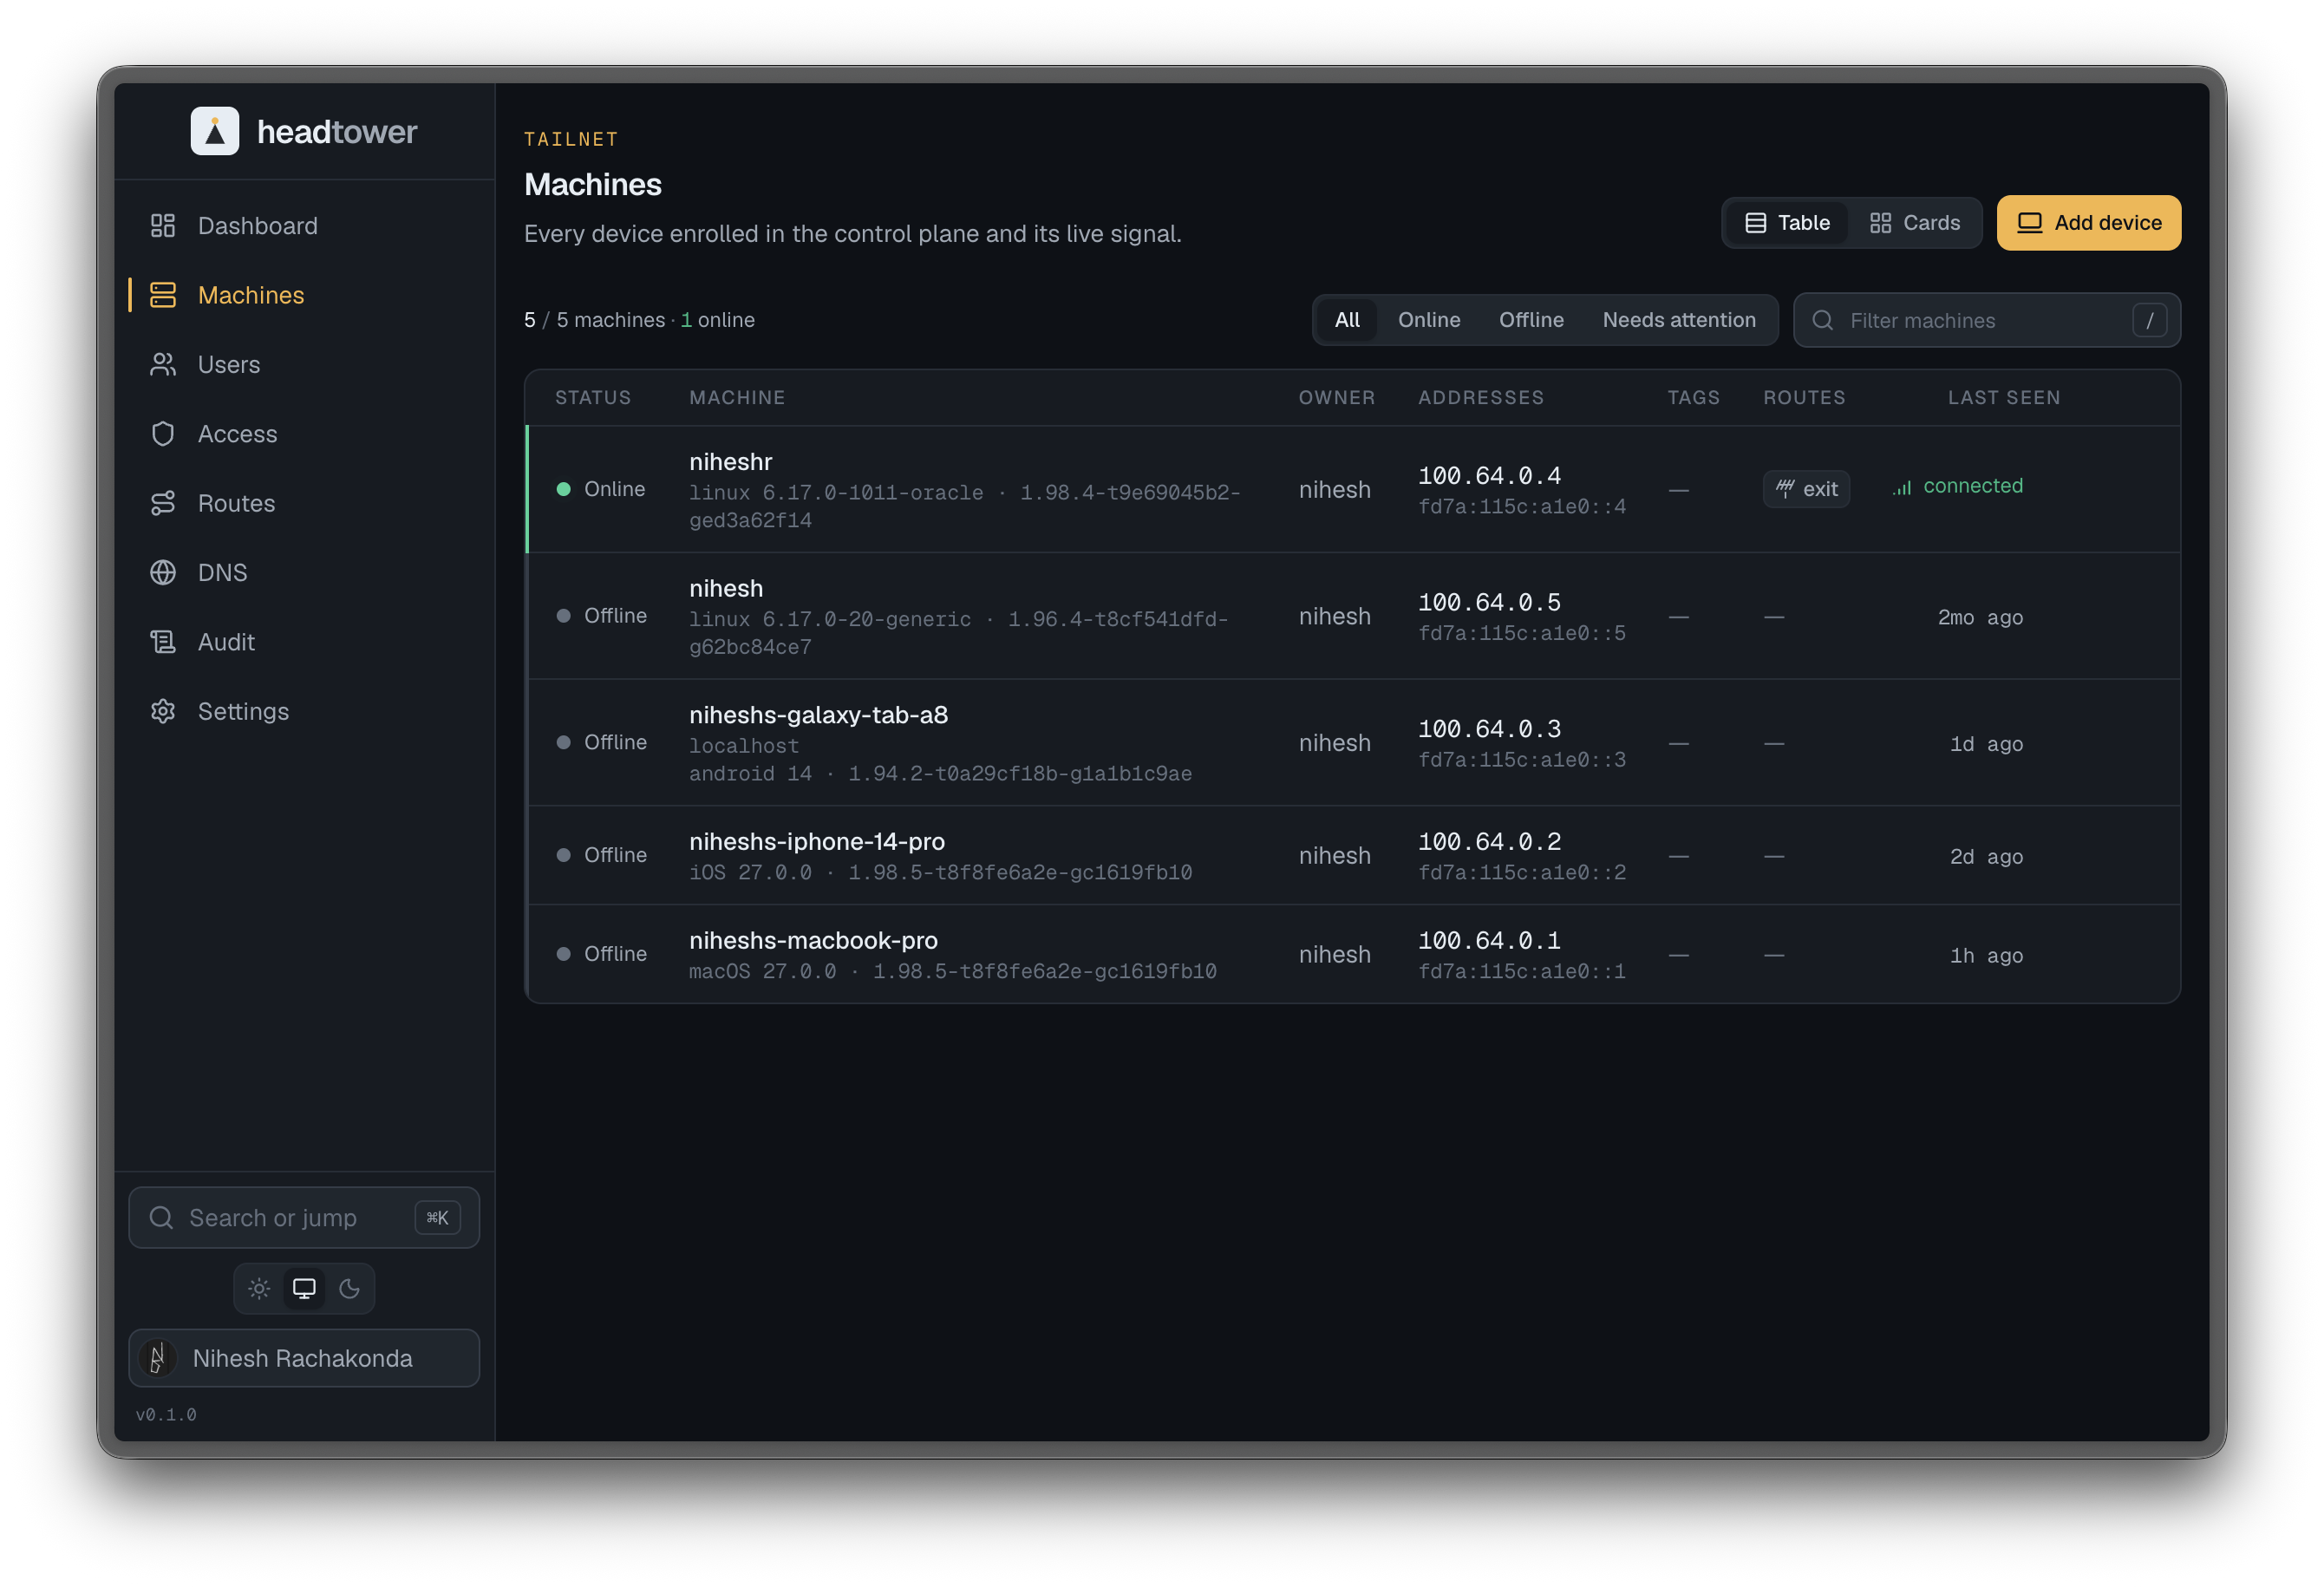Focus the Filter machines input
2324x1587 pixels.
pos(1987,320)
